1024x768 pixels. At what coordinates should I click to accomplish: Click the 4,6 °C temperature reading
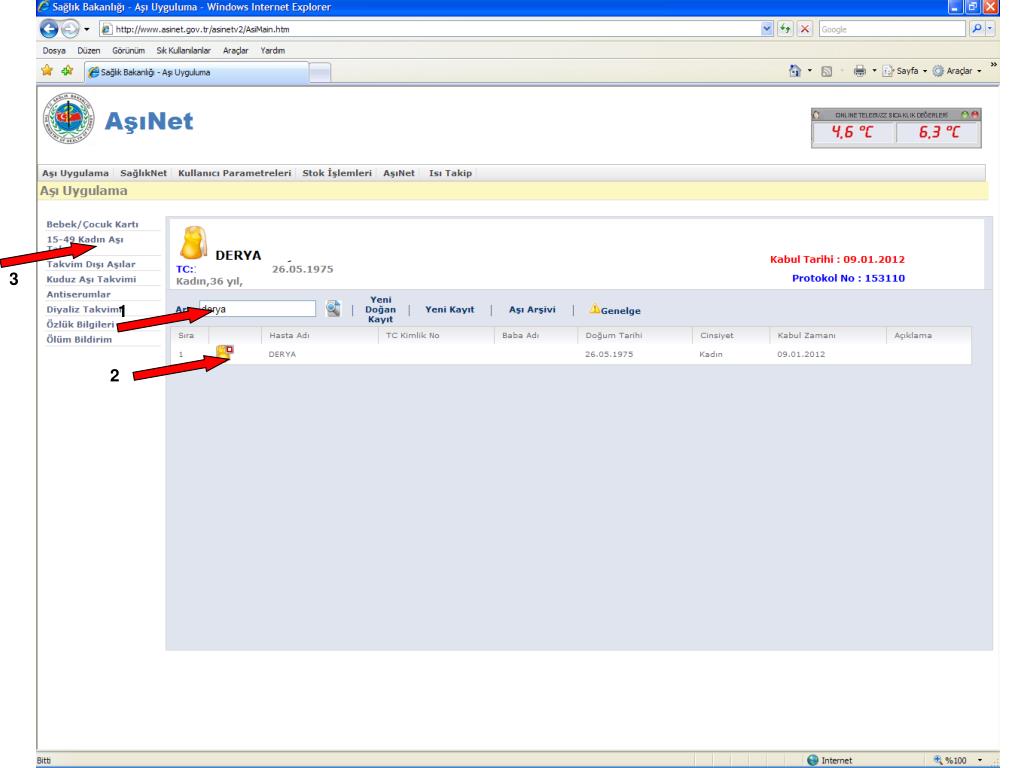[852, 133]
